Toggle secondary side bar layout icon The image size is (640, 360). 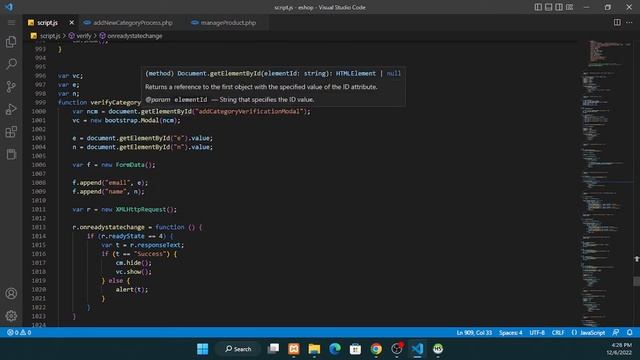pyautogui.click(x=559, y=7)
